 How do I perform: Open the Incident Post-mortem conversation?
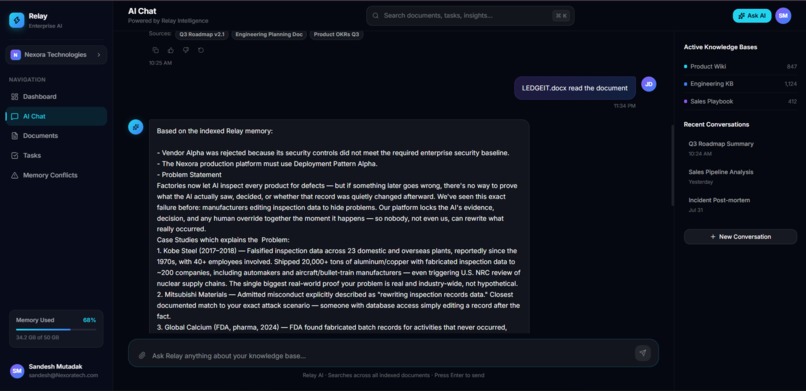(740, 204)
